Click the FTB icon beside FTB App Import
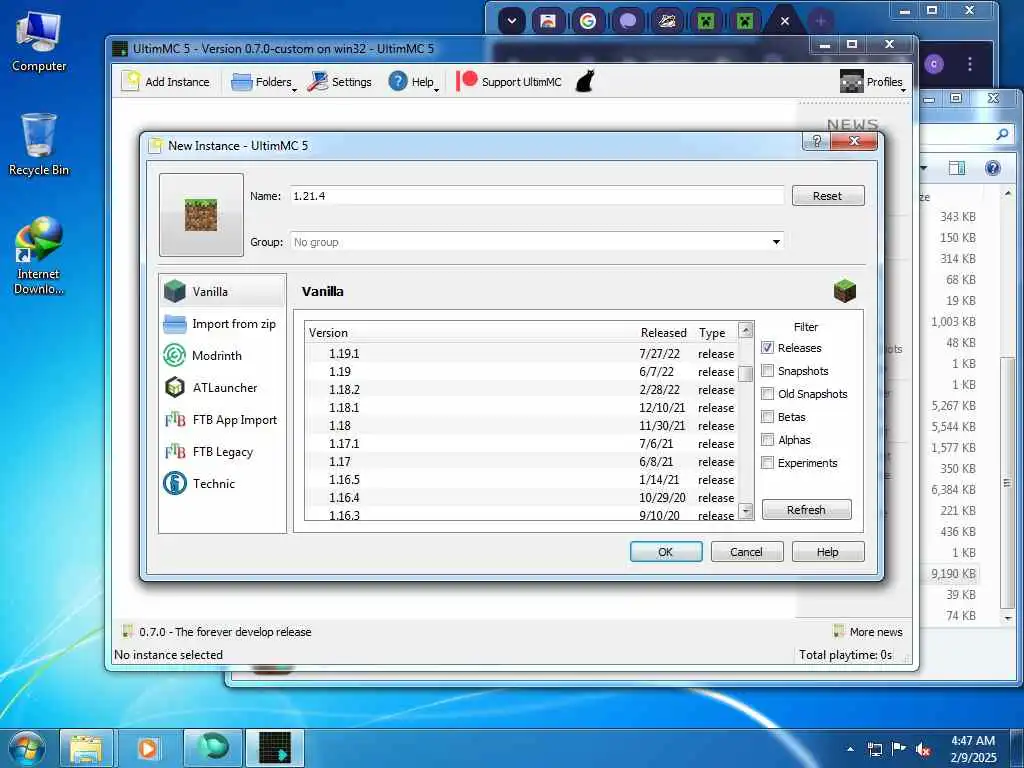Image resolution: width=1024 pixels, height=768 pixels. click(x=175, y=419)
